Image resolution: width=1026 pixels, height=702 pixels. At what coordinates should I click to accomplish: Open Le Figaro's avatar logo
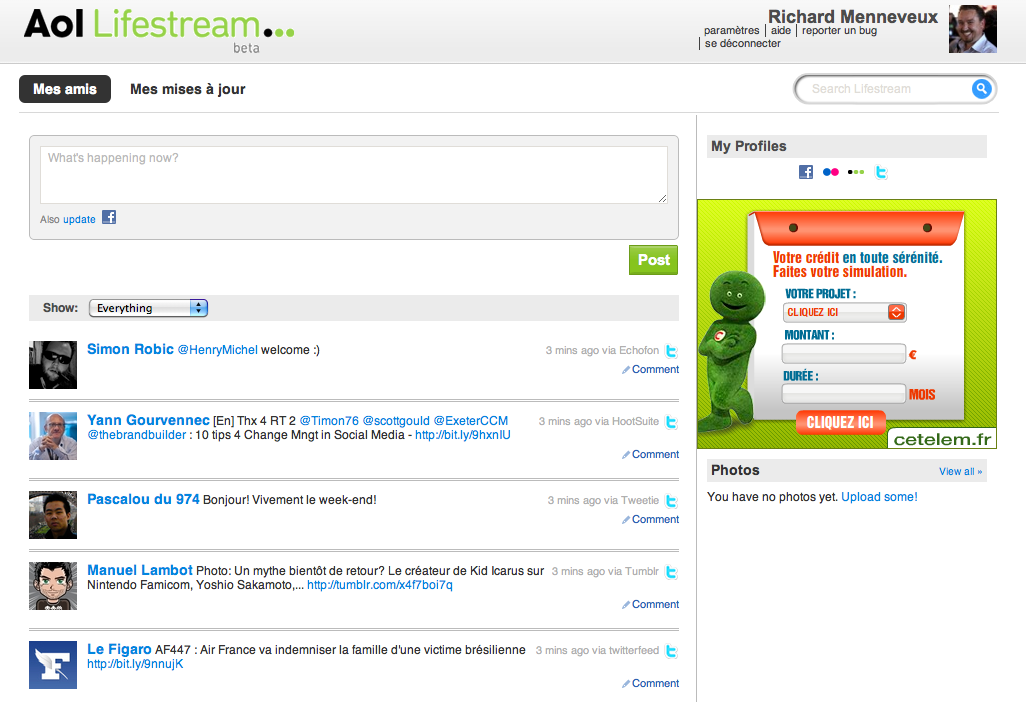pyautogui.click(x=53, y=665)
